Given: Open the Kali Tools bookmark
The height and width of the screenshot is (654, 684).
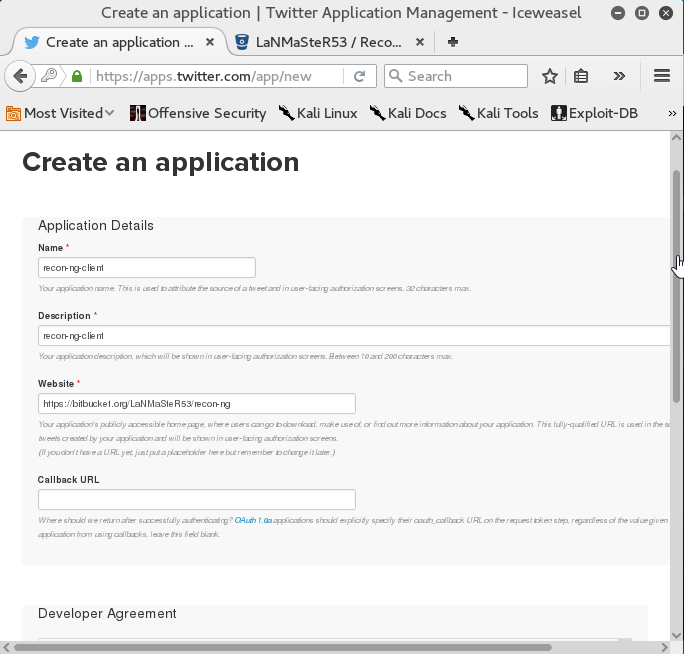Looking at the screenshot, I should pyautogui.click(x=498, y=113).
